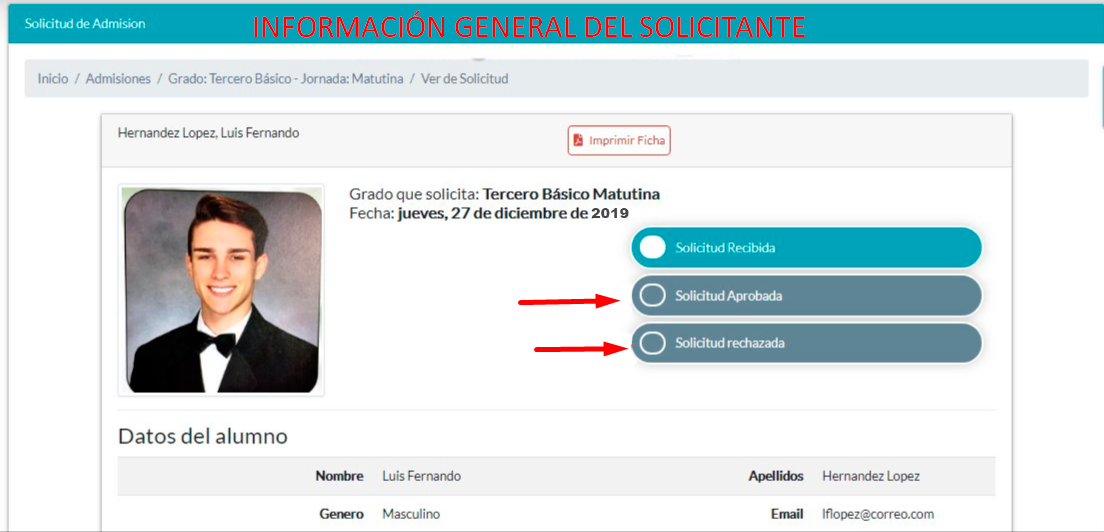Click the Solicitud Recibida status label

(726, 248)
